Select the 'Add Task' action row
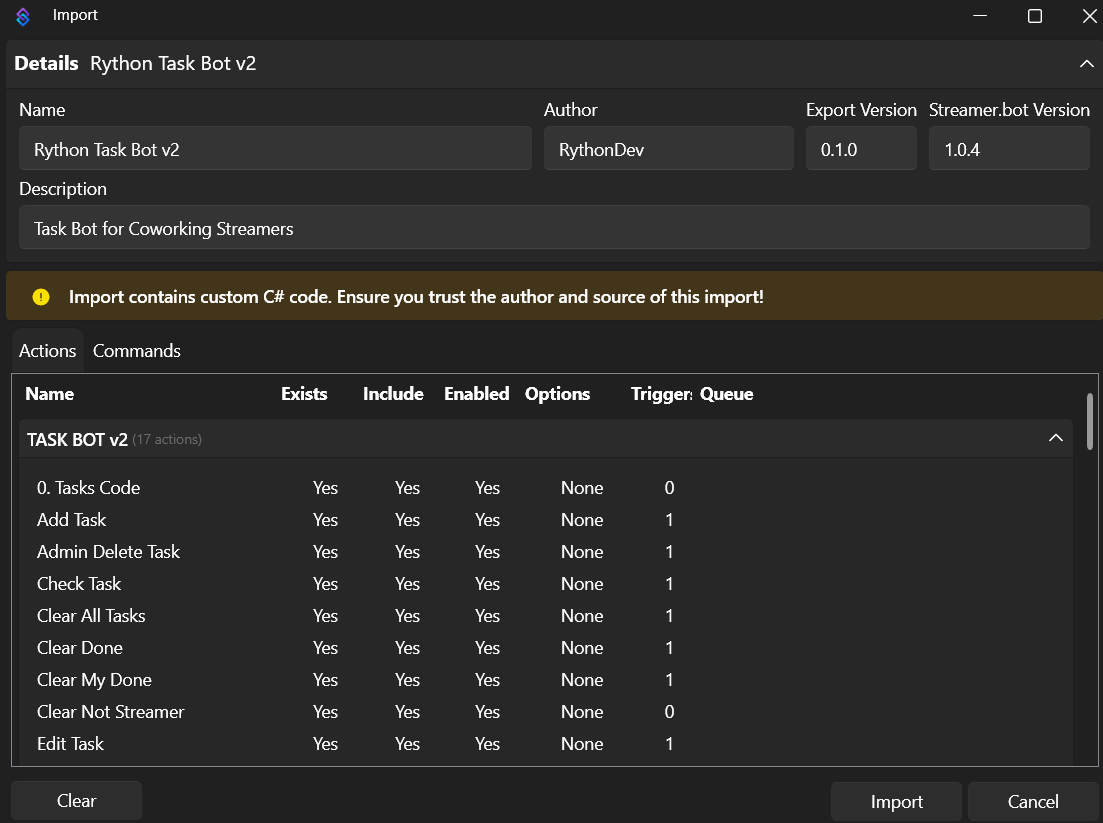Image resolution: width=1103 pixels, height=823 pixels. click(x=546, y=520)
